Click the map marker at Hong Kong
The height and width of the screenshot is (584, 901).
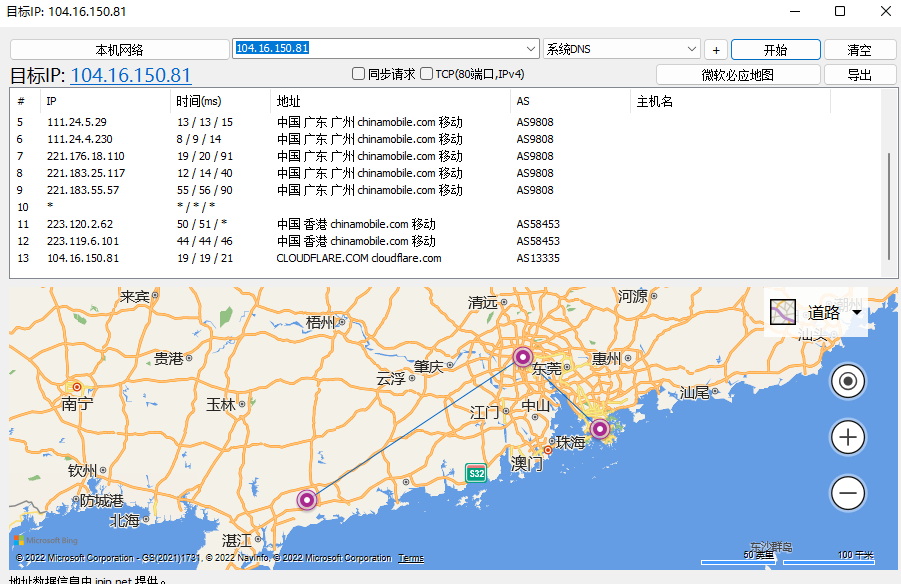[x=599, y=429]
